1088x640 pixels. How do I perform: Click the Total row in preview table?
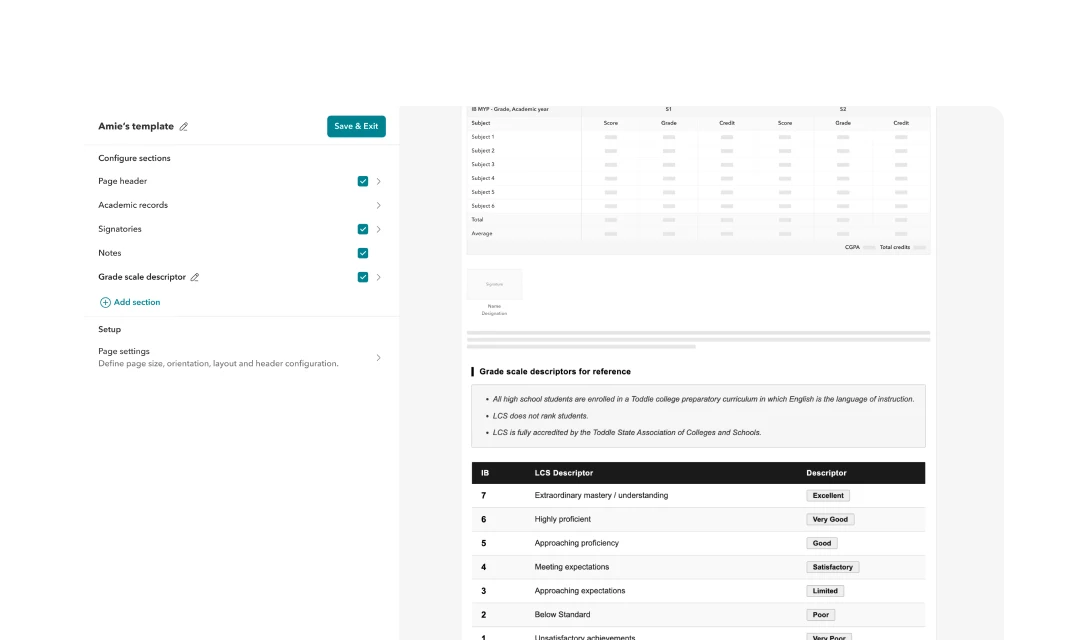coord(698,219)
